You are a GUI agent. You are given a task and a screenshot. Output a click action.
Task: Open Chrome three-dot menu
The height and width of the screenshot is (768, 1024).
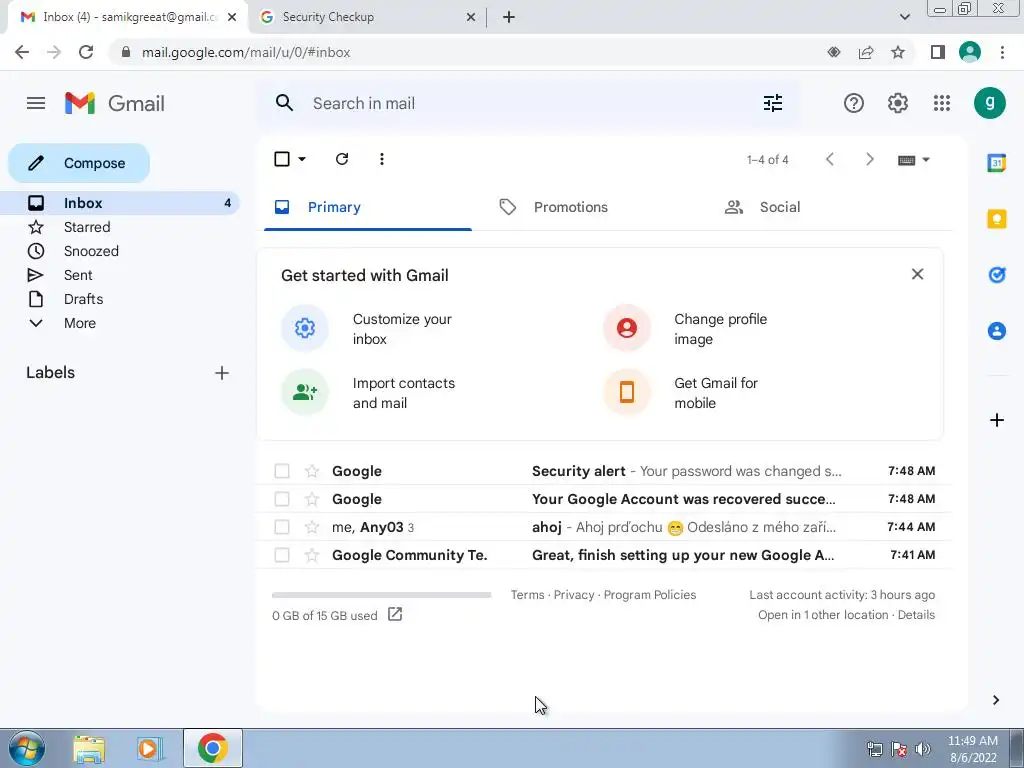tap(1002, 52)
